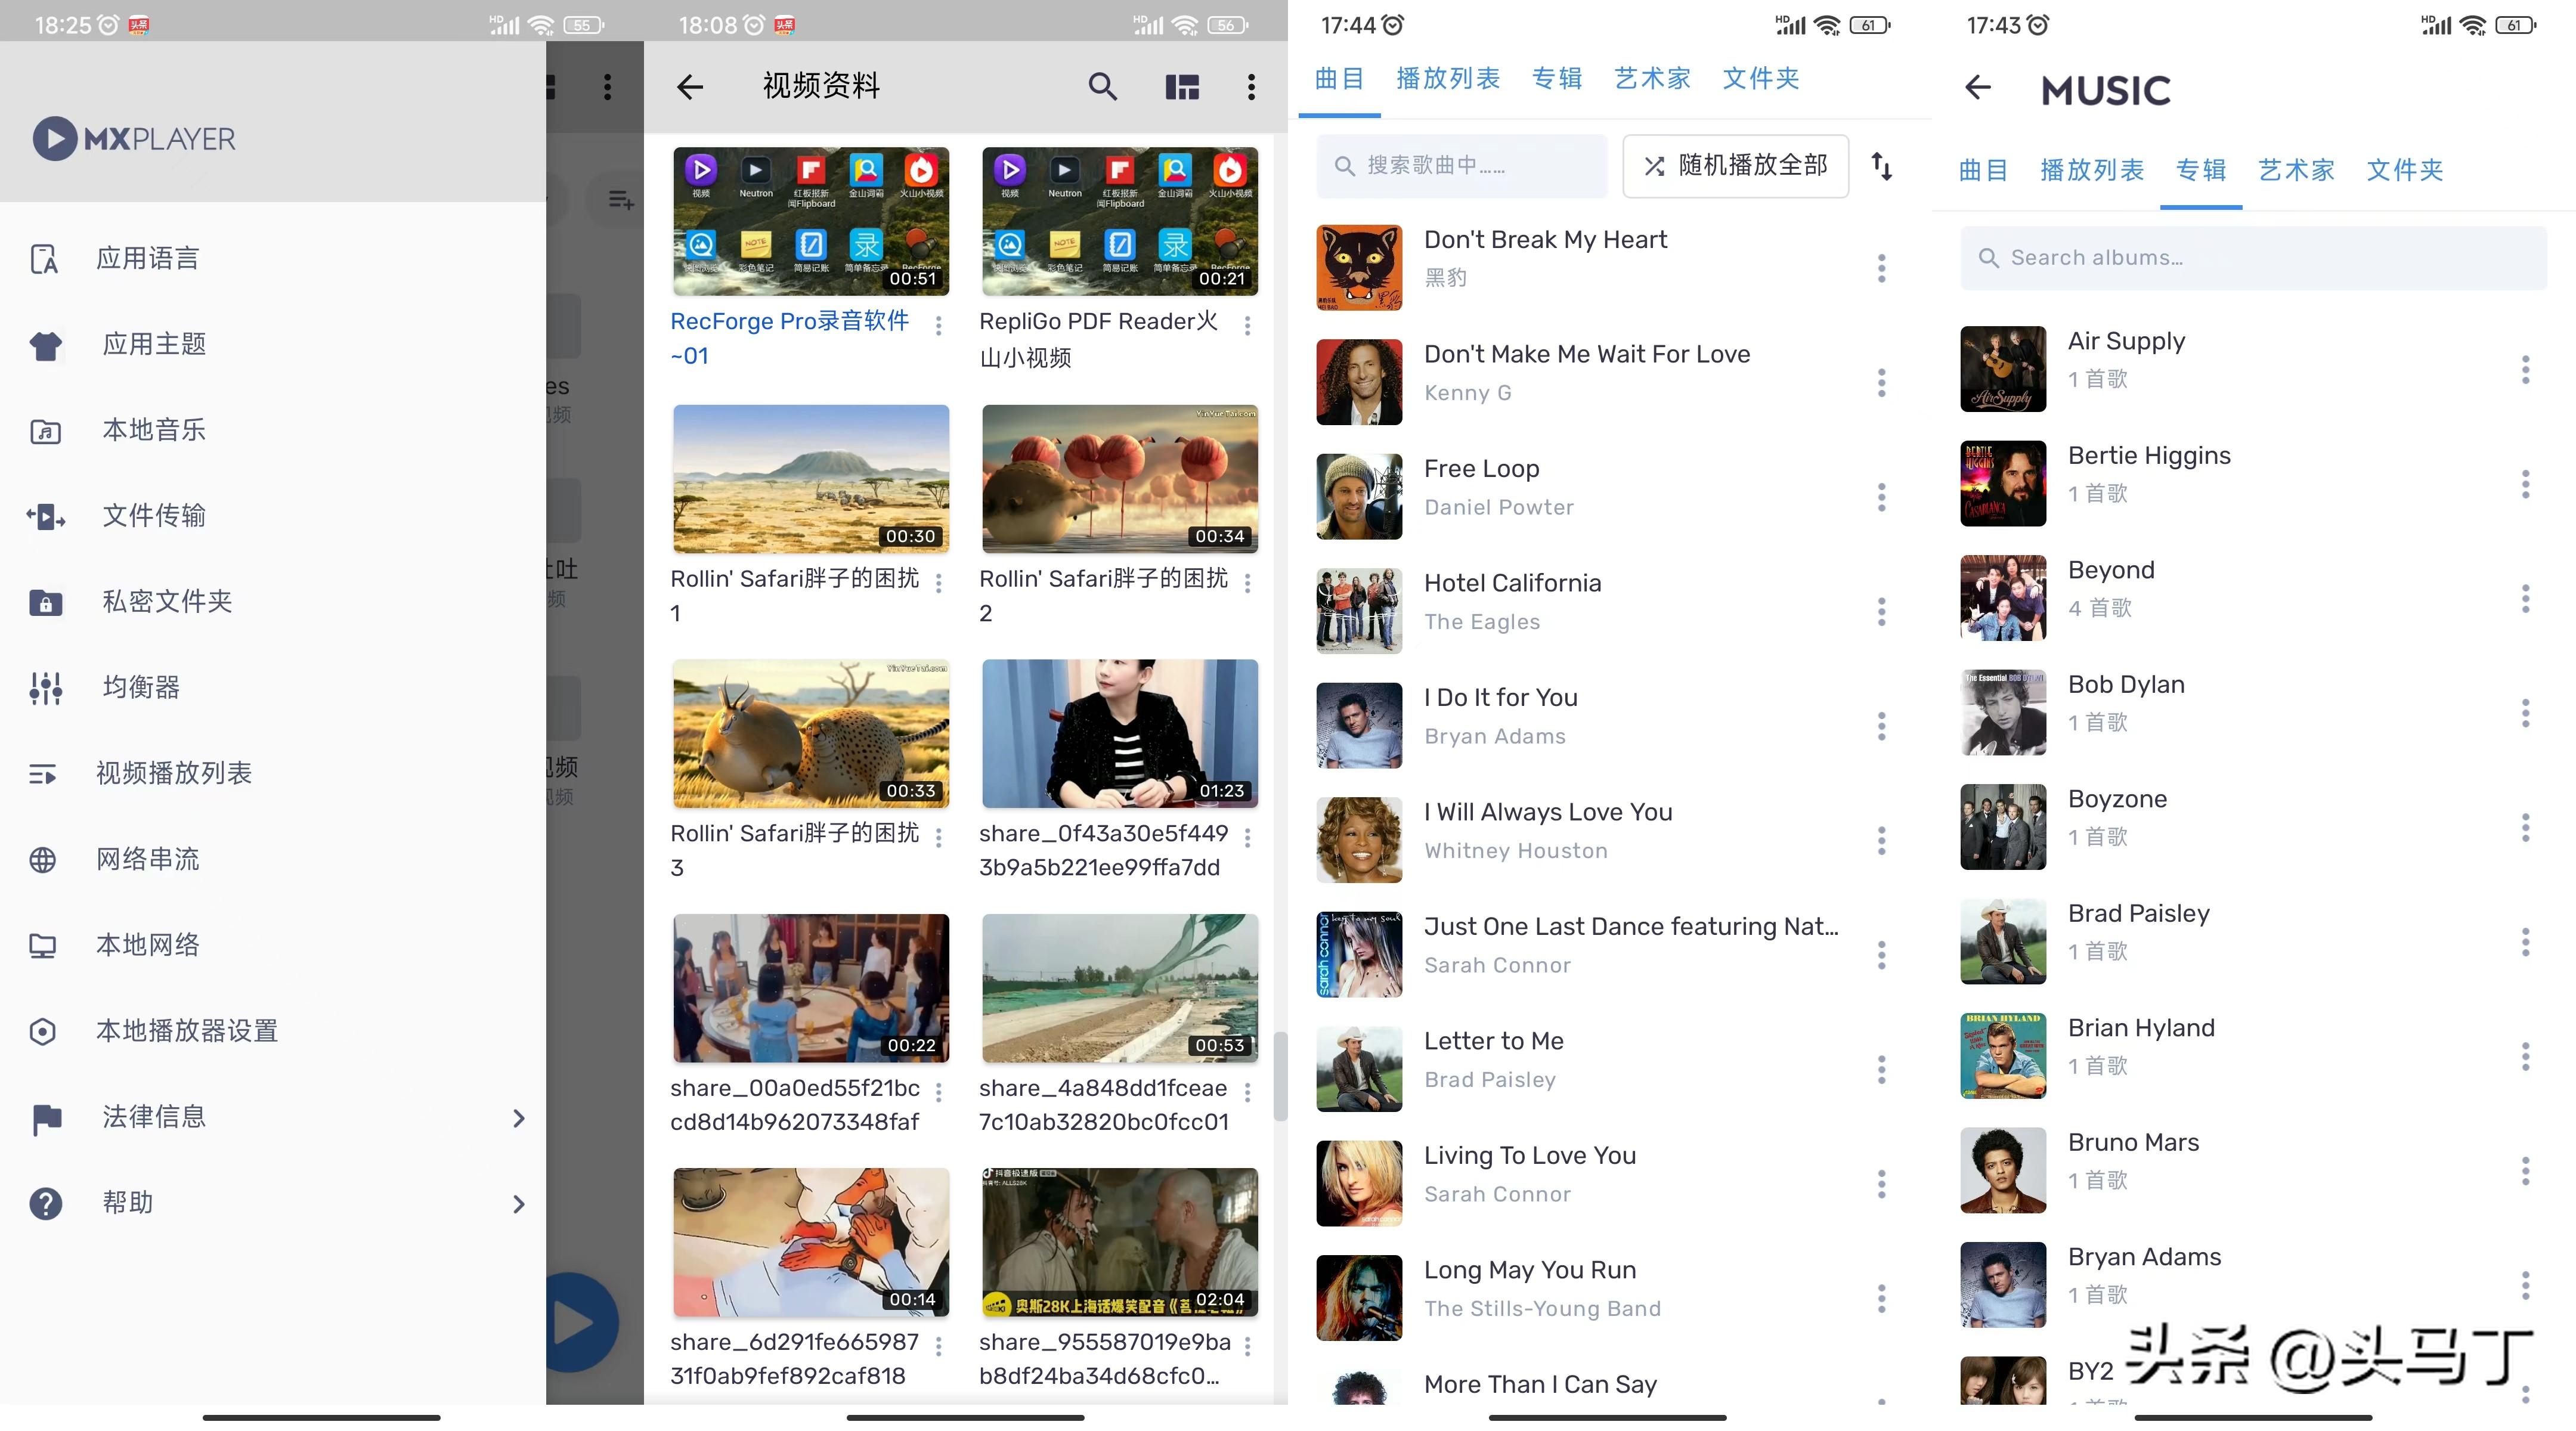Open the song sort order icon
The width and height of the screenshot is (2576, 1431).
(x=1881, y=166)
